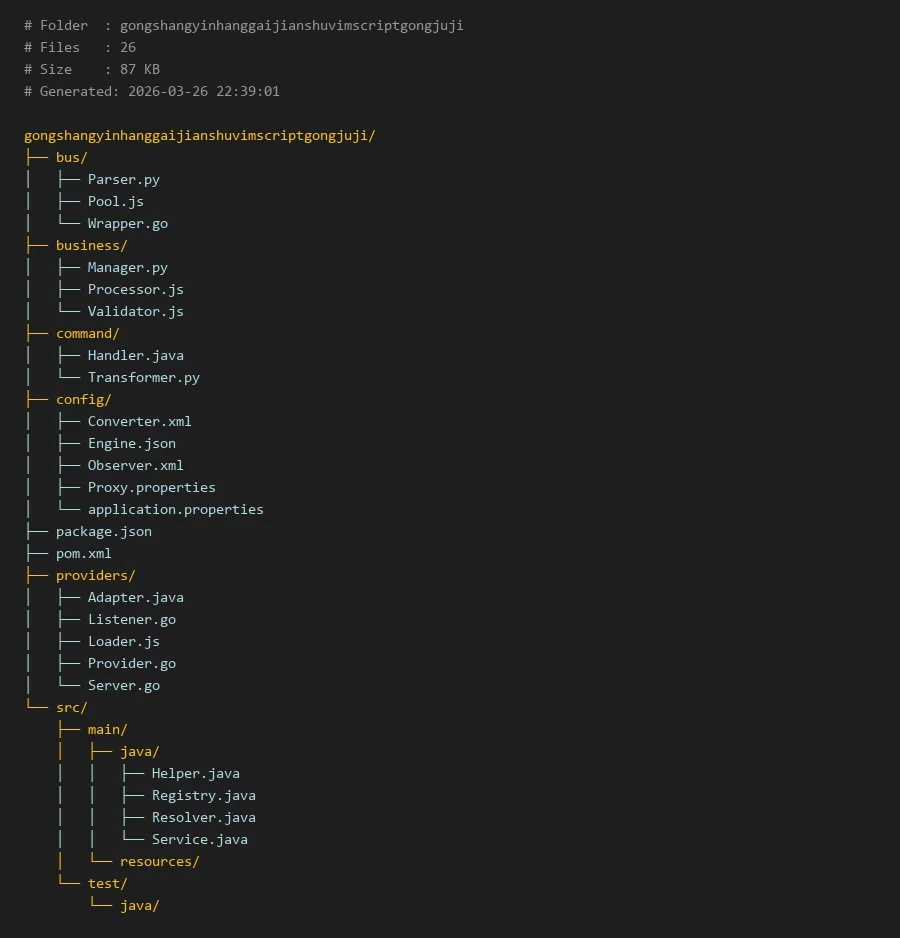This screenshot has width=900, height=938.
Task: Select Engine.json in config
Action: 131,443
